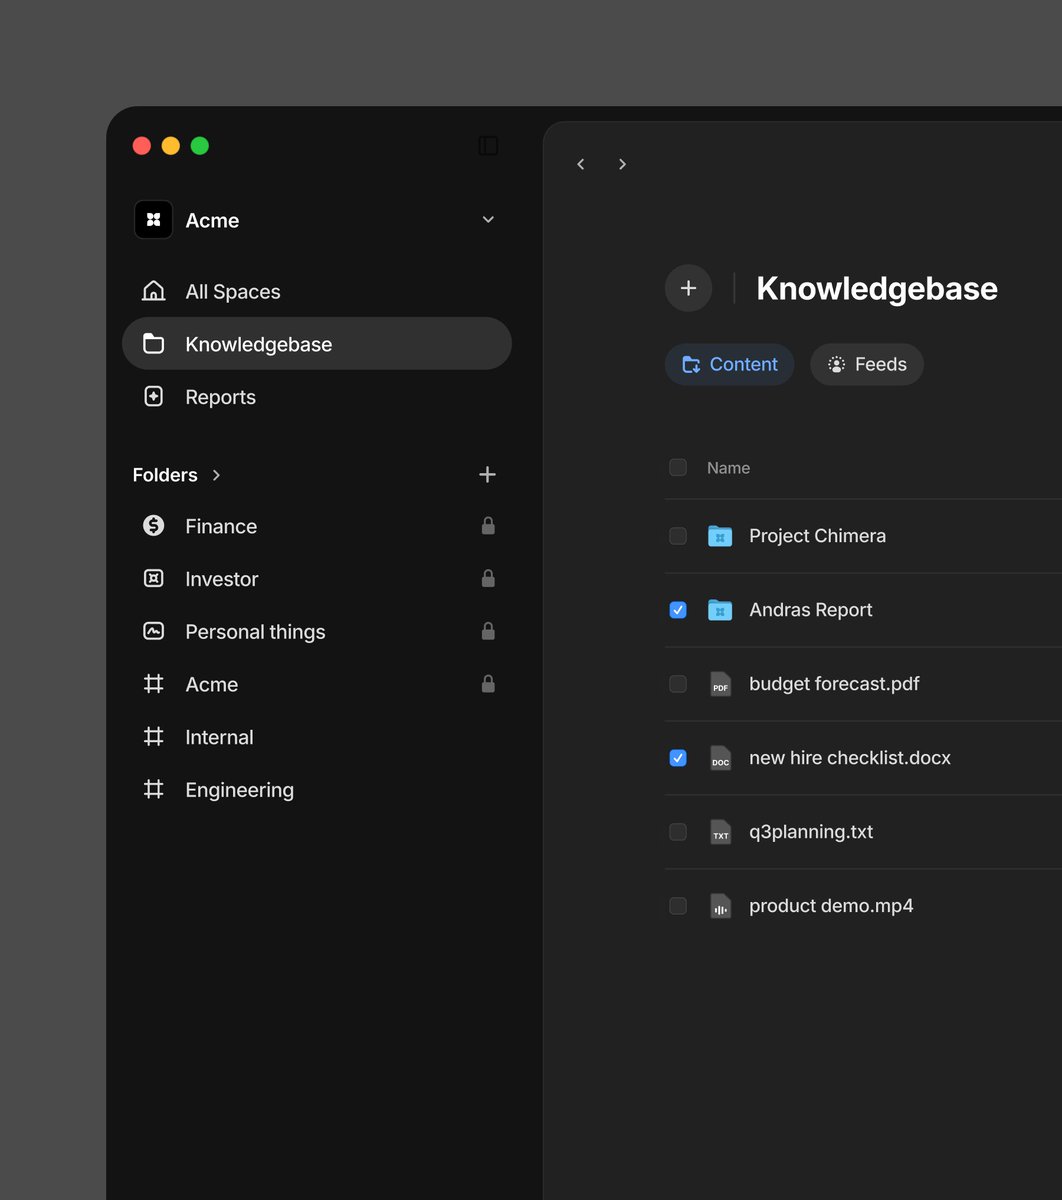
Task: Click the hash icon beside Internal
Action: click(x=153, y=737)
